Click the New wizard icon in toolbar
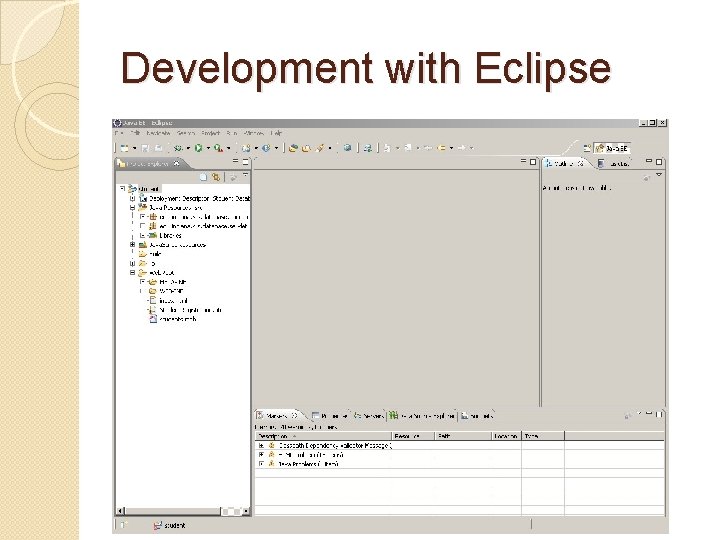Image resolution: width=720 pixels, height=540 pixels. pyautogui.click(x=124, y=148)
